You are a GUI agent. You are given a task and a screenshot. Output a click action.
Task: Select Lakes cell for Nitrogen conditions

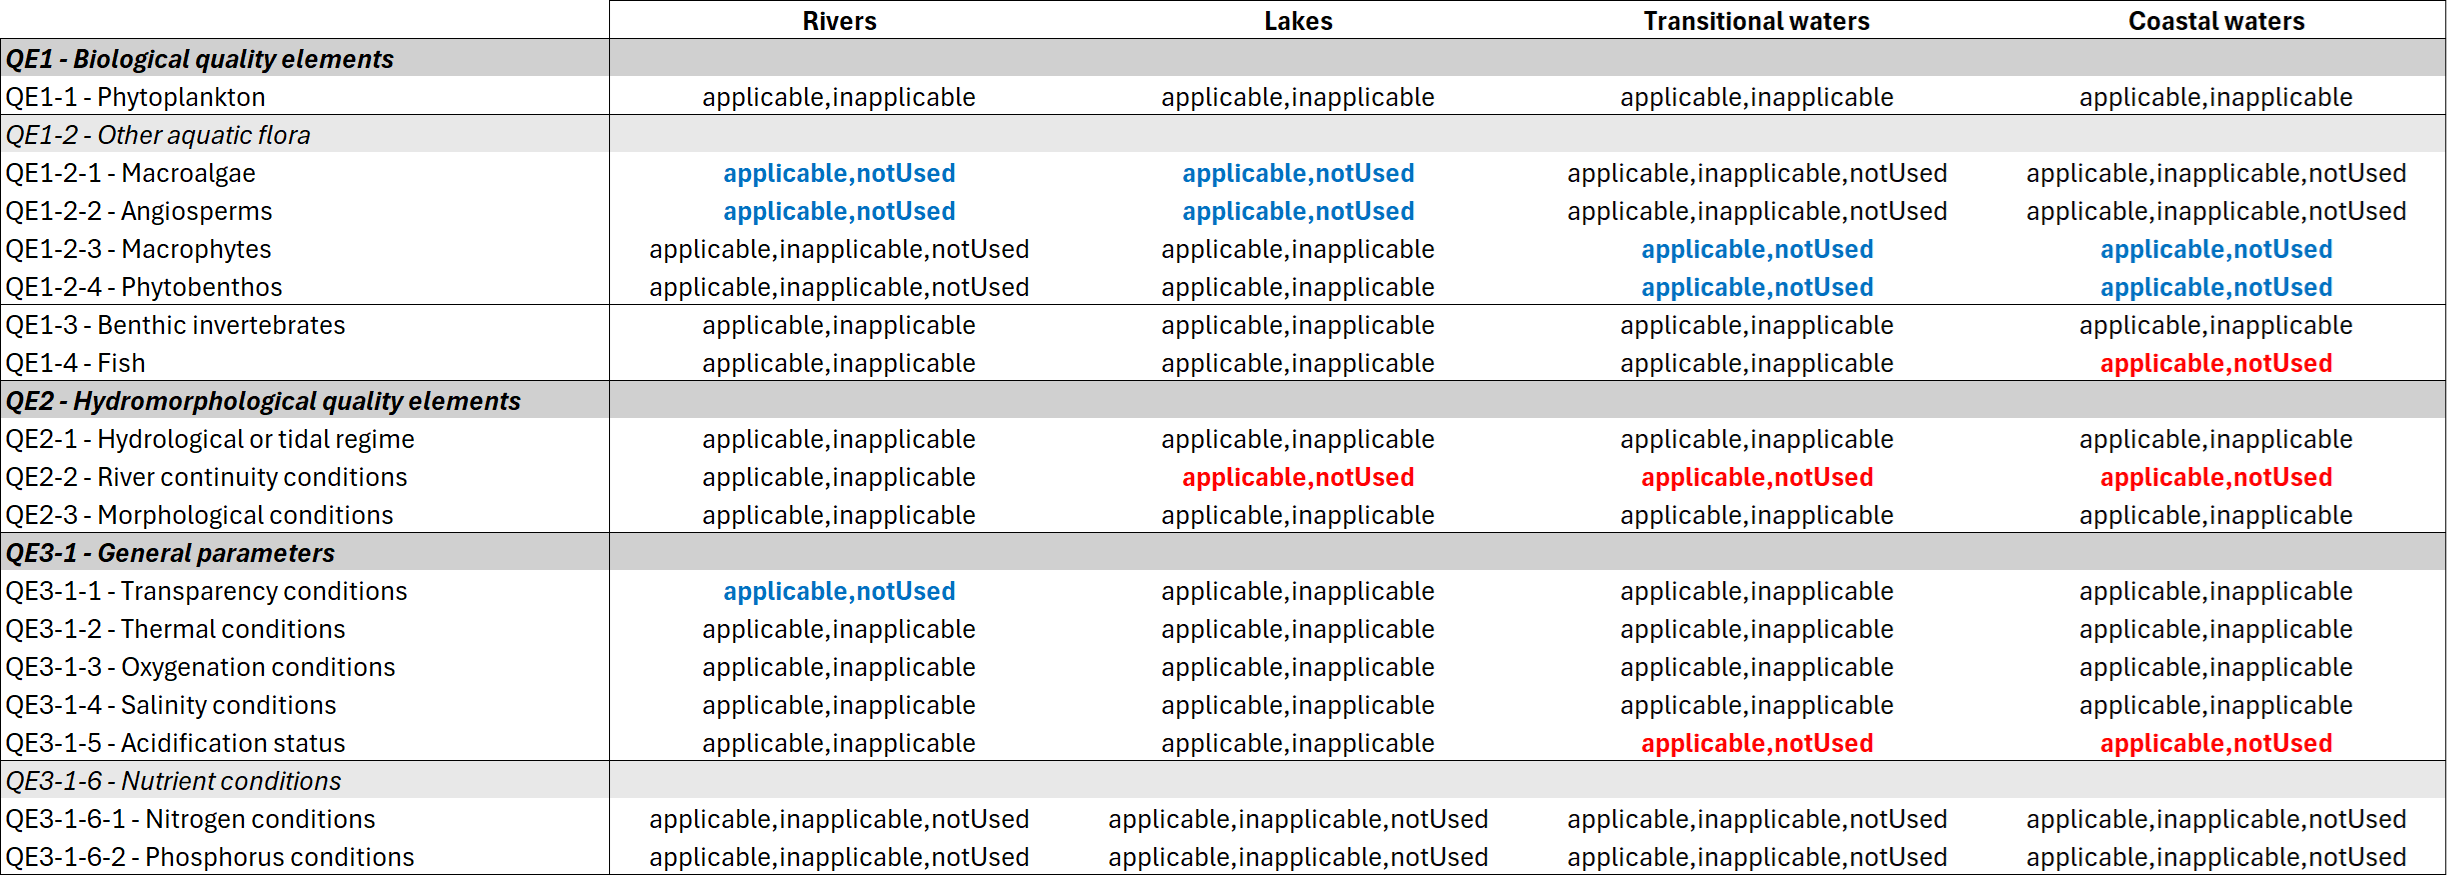pos(1298,819)
